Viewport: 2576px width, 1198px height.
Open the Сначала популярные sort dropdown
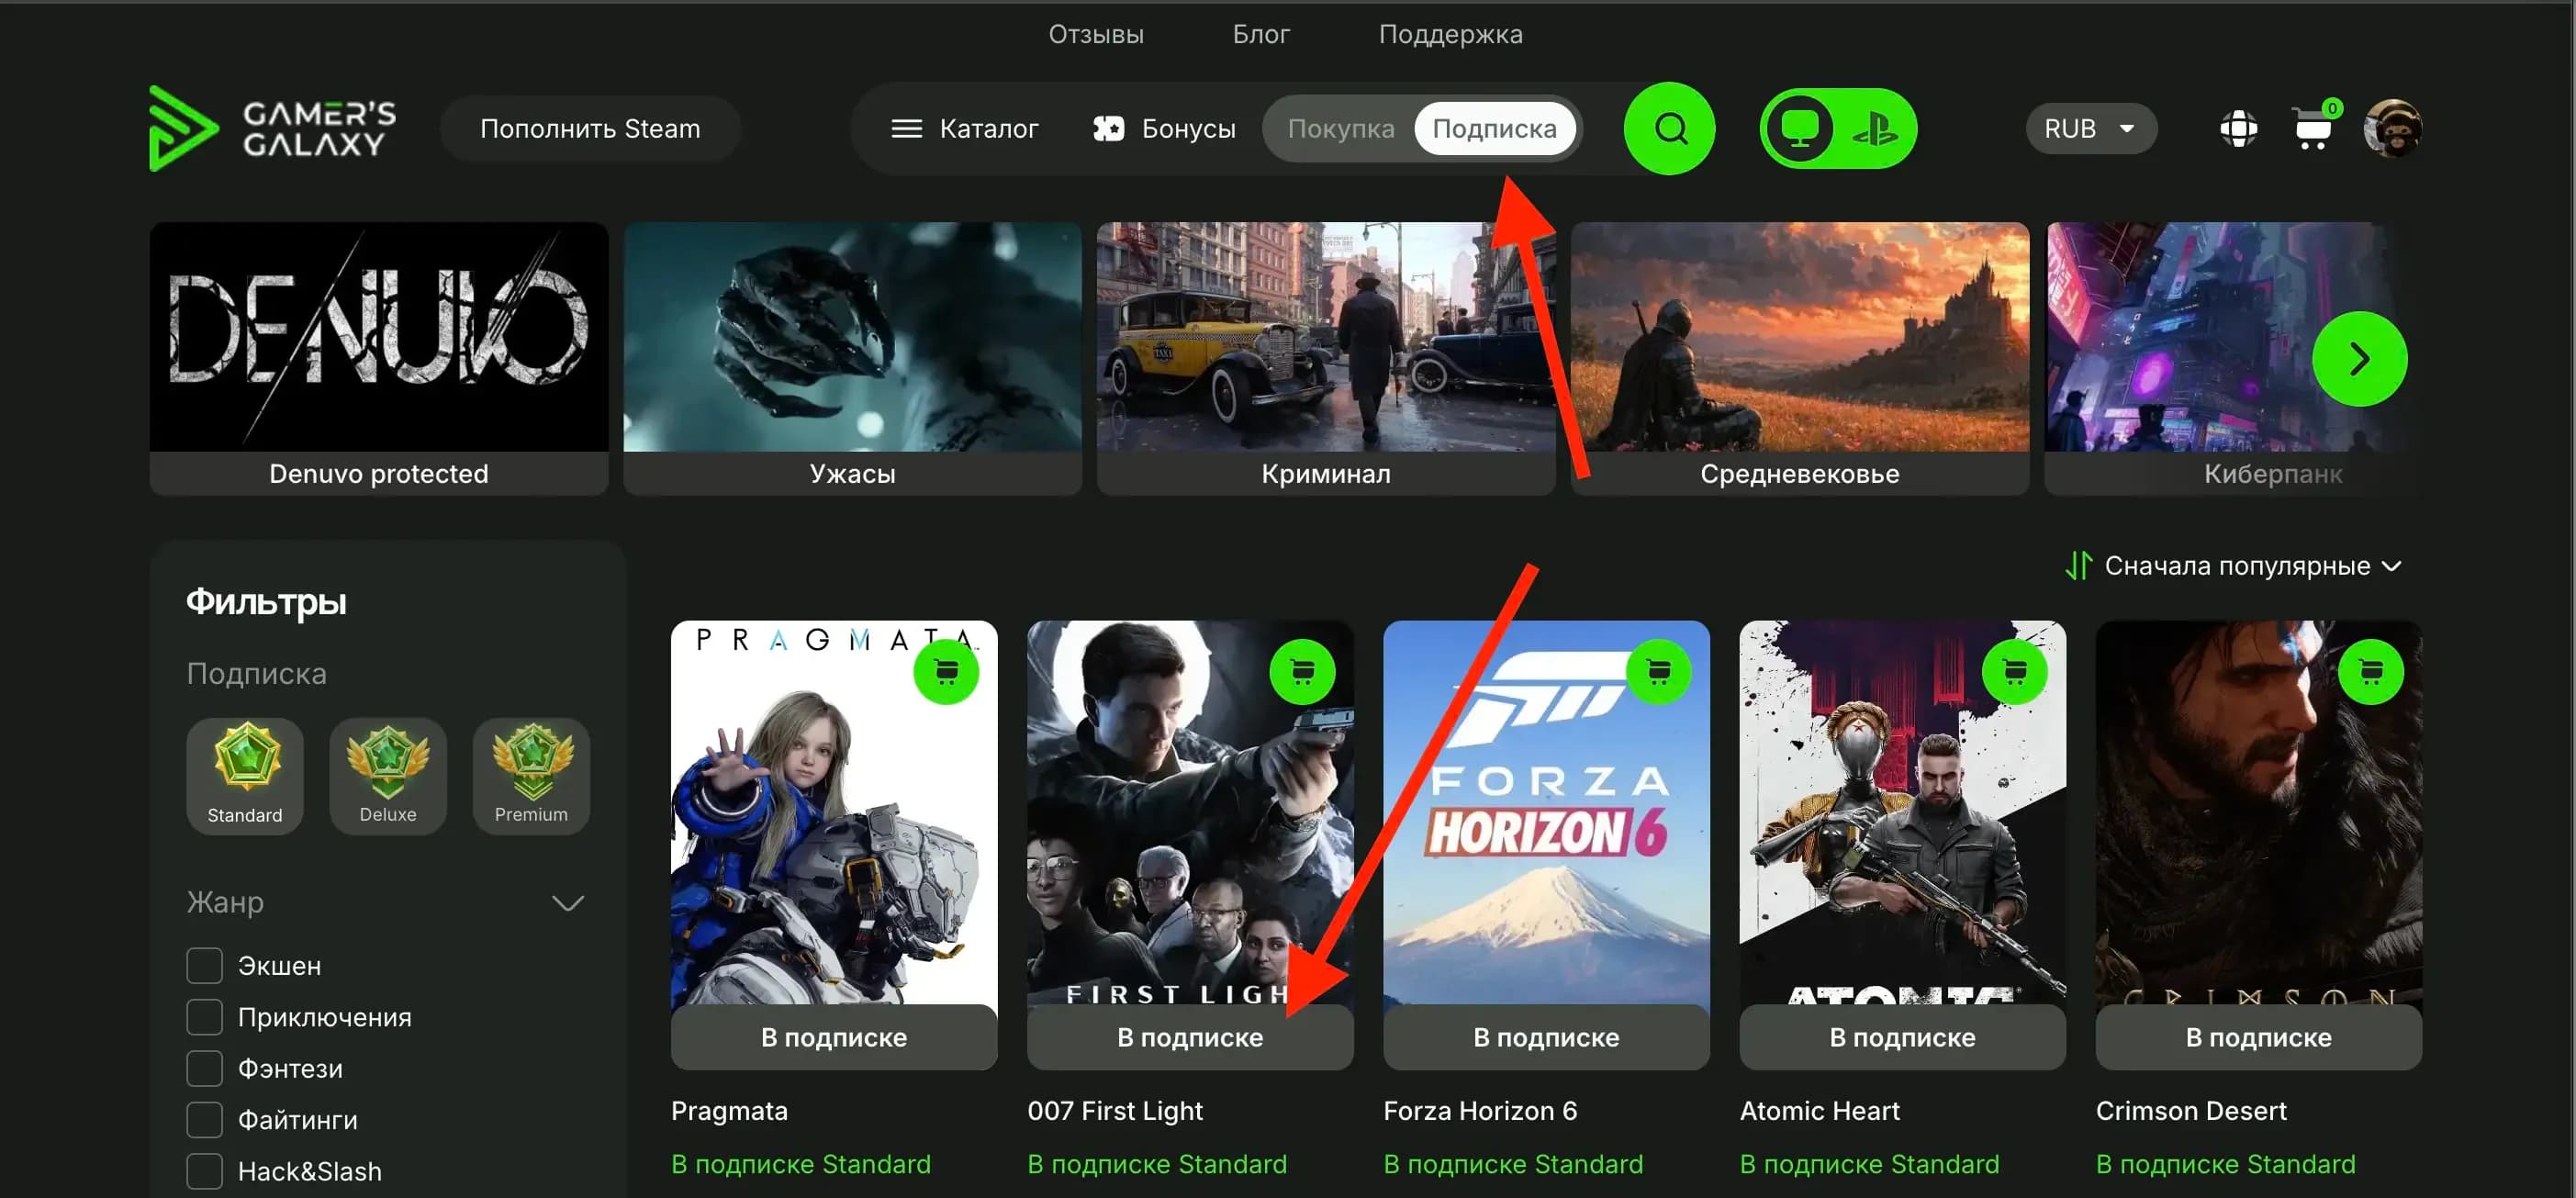click(2234, 565)
